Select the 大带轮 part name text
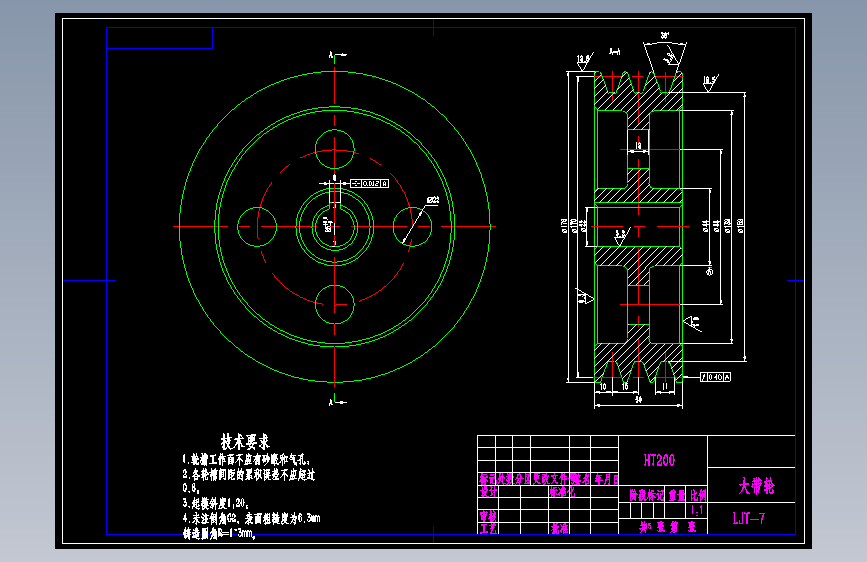The width and height of the screenshot is (867, 562). pos(756,486)
